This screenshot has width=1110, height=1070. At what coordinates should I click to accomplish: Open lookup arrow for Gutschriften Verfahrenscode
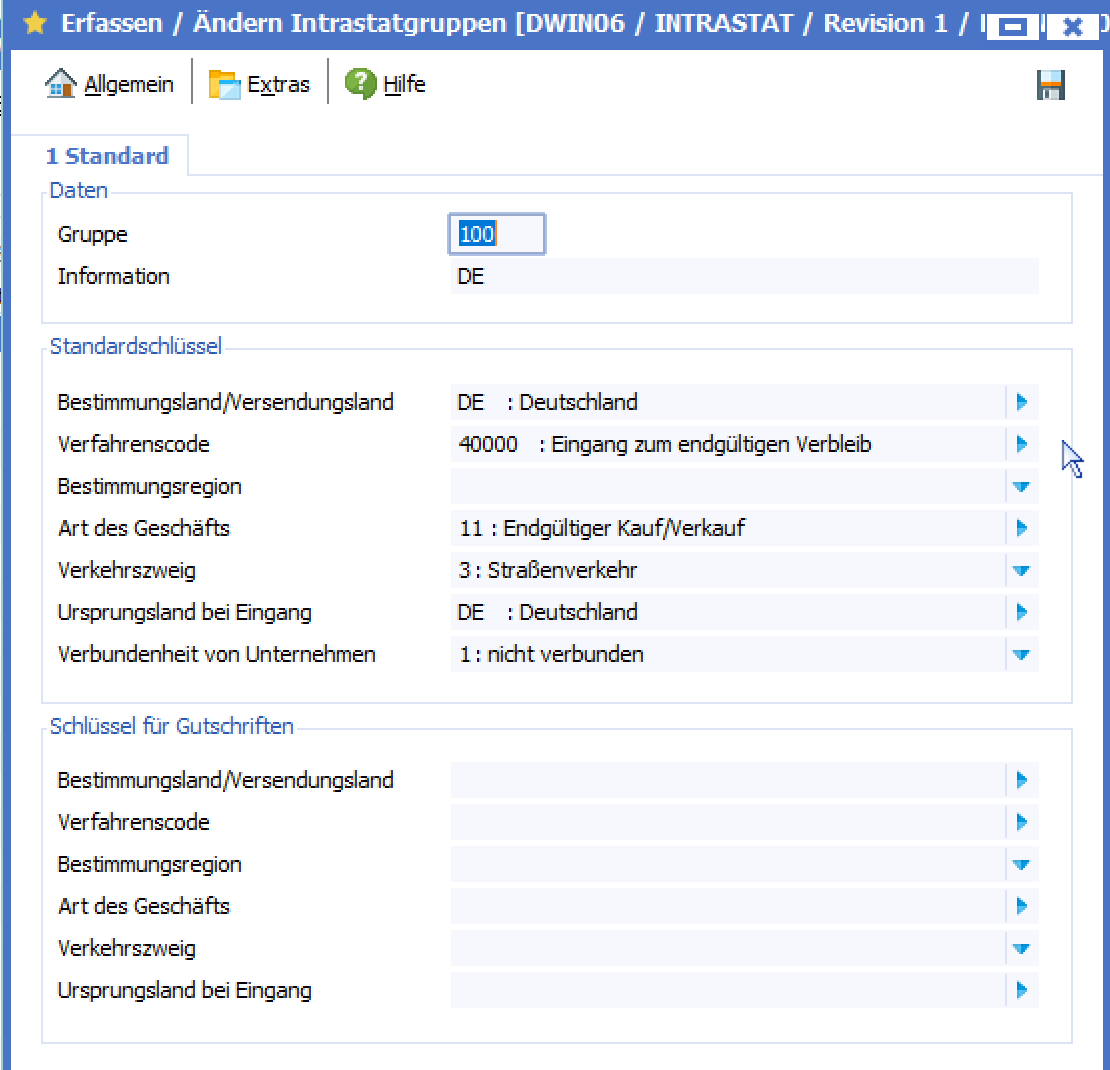point(1022,822)
